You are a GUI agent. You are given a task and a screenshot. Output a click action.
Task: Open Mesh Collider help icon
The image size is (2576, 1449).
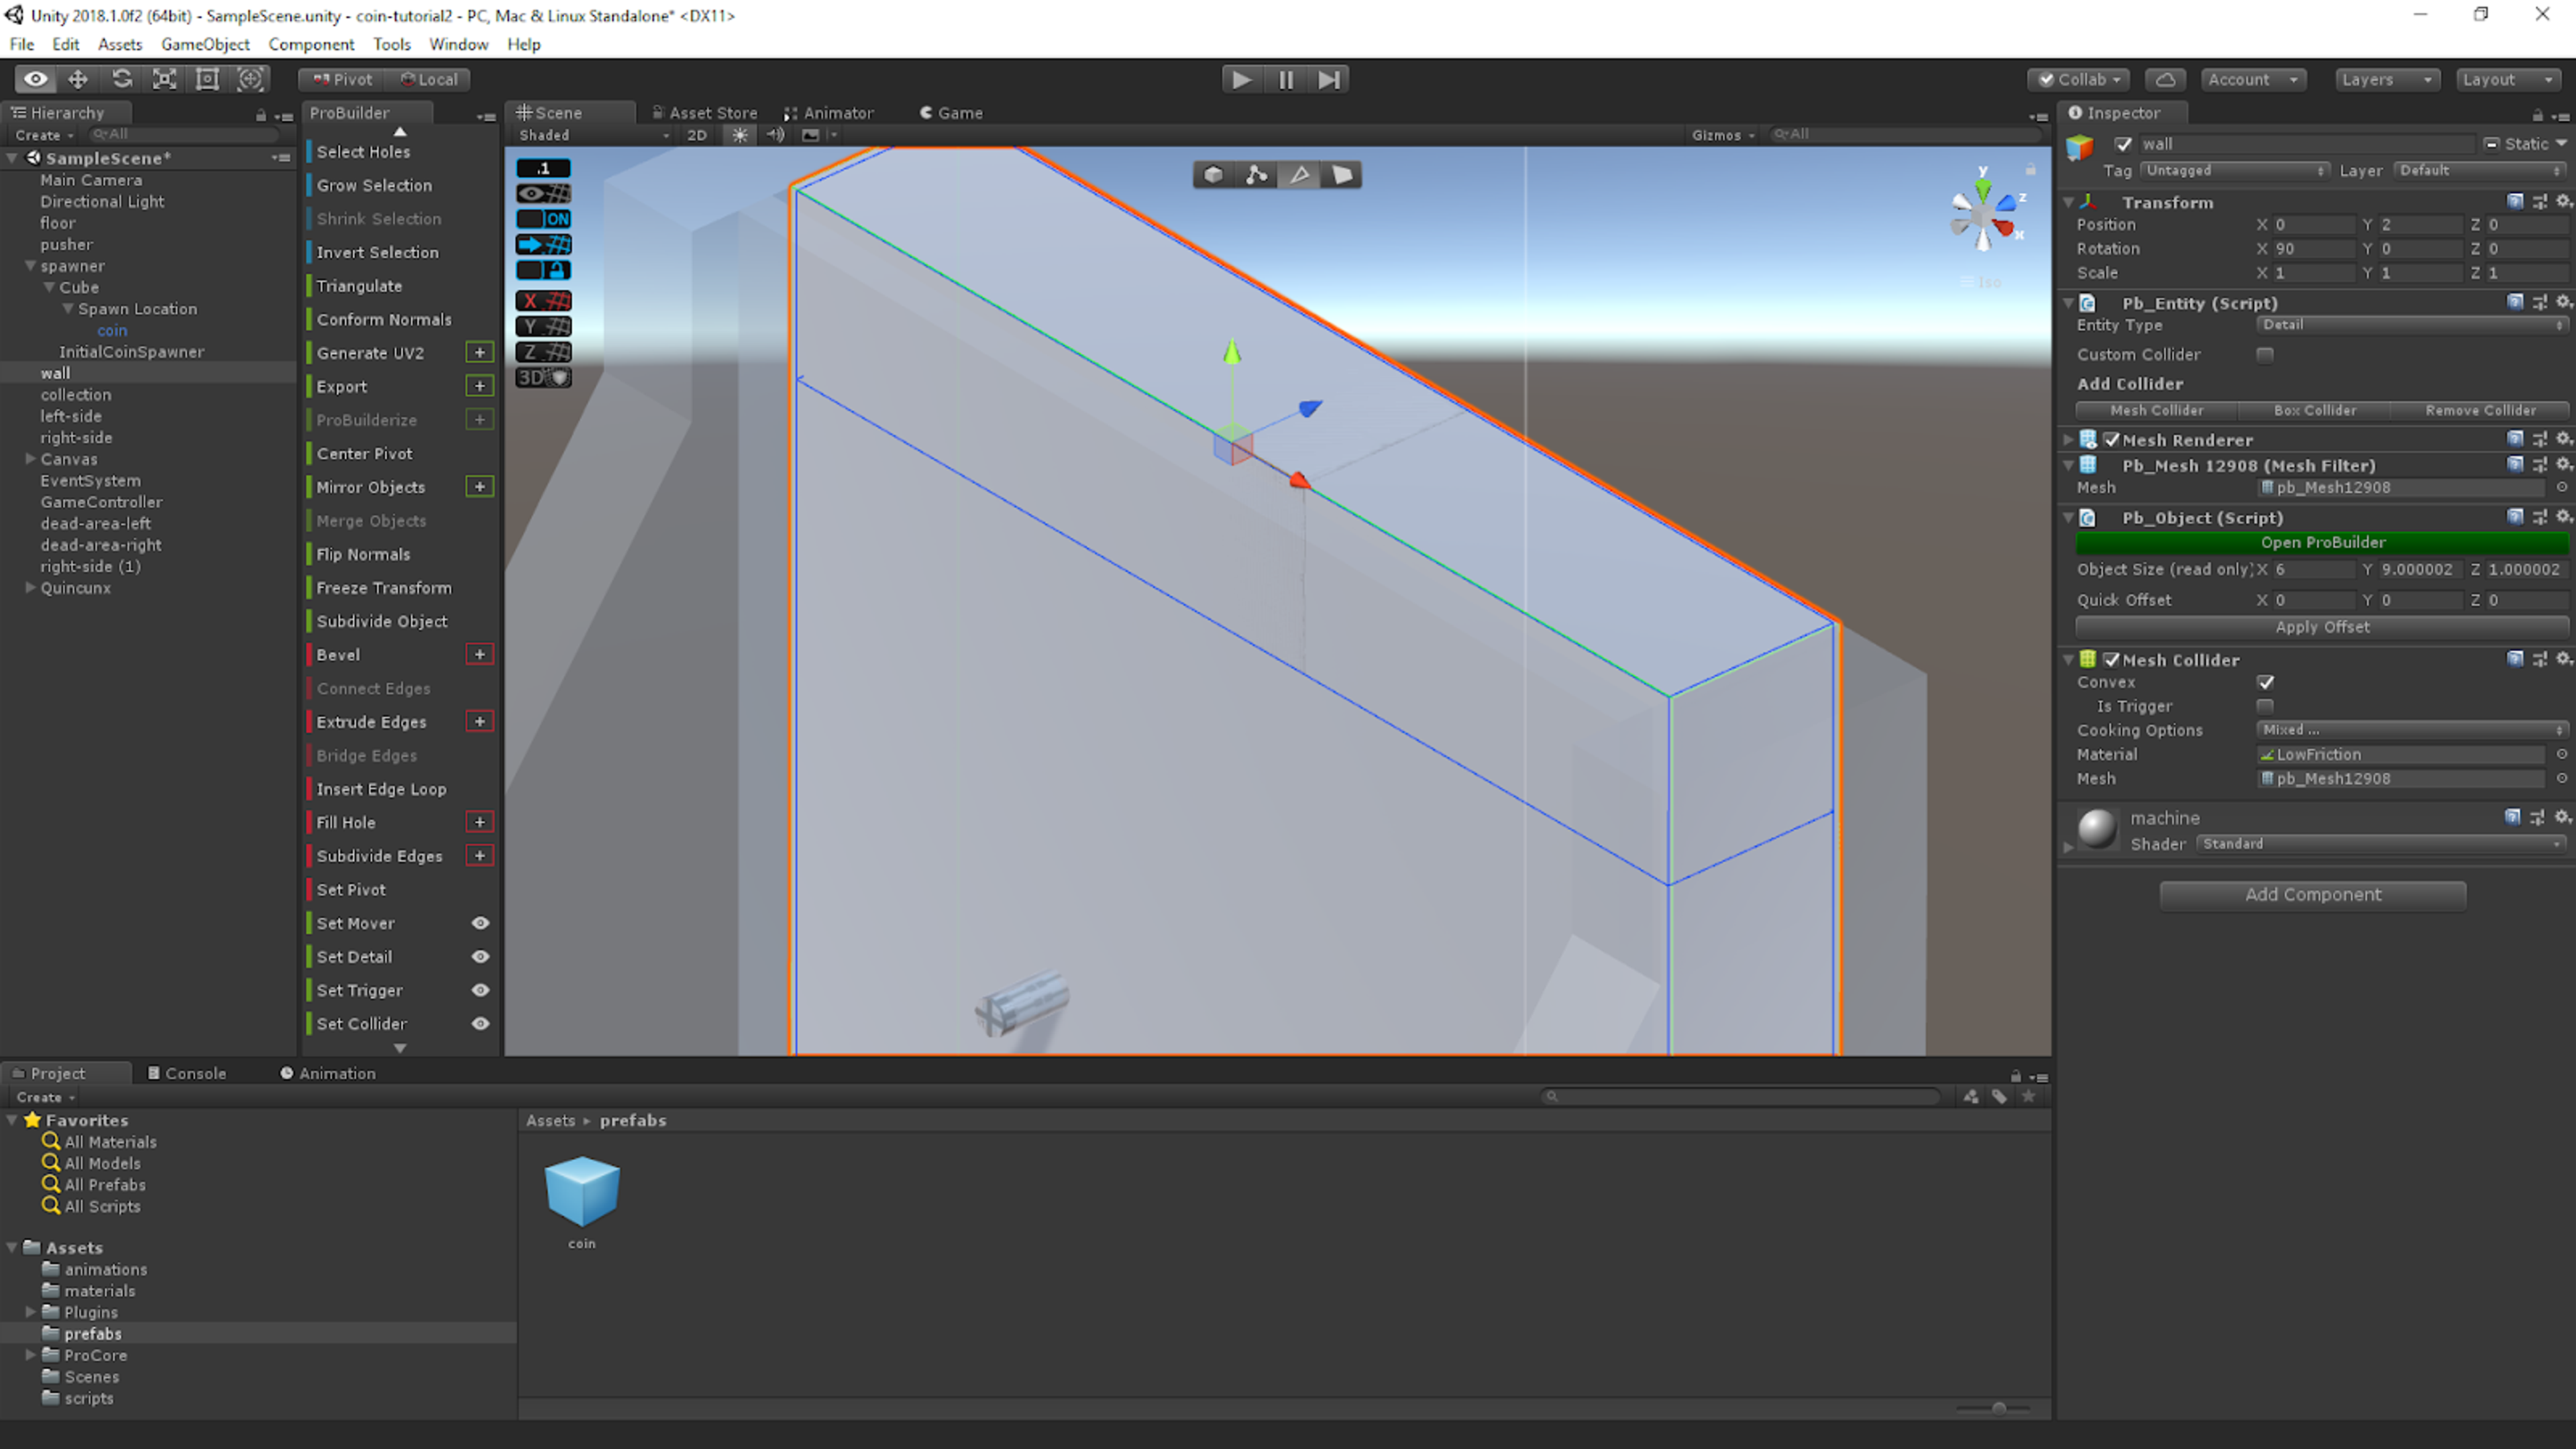coord(2514,659)
